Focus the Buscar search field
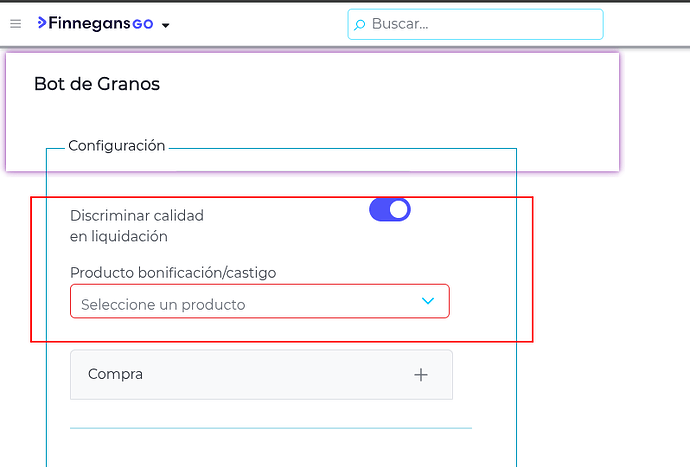Image resolution: width=690 pixels, height=467 pixels. click(475, 24)
